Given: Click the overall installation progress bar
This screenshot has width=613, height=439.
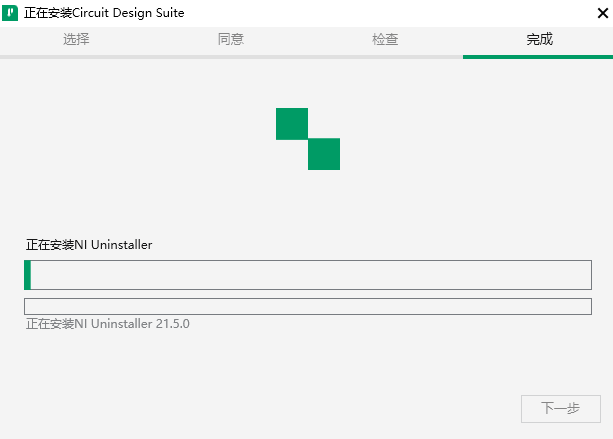Looking at the screenshot, I should (x=308, y=275).
